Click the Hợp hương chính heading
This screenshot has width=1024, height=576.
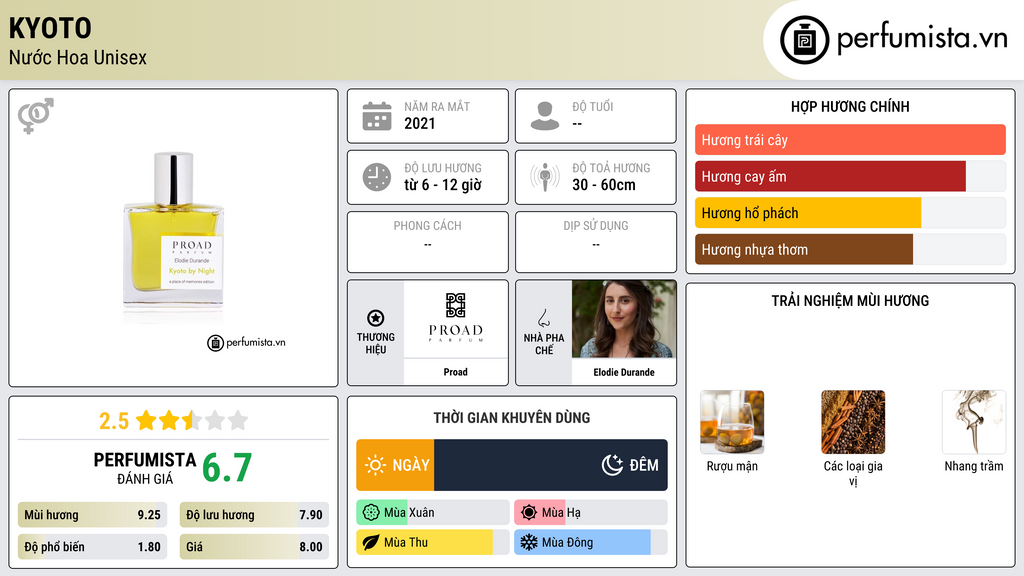(850, 106)
